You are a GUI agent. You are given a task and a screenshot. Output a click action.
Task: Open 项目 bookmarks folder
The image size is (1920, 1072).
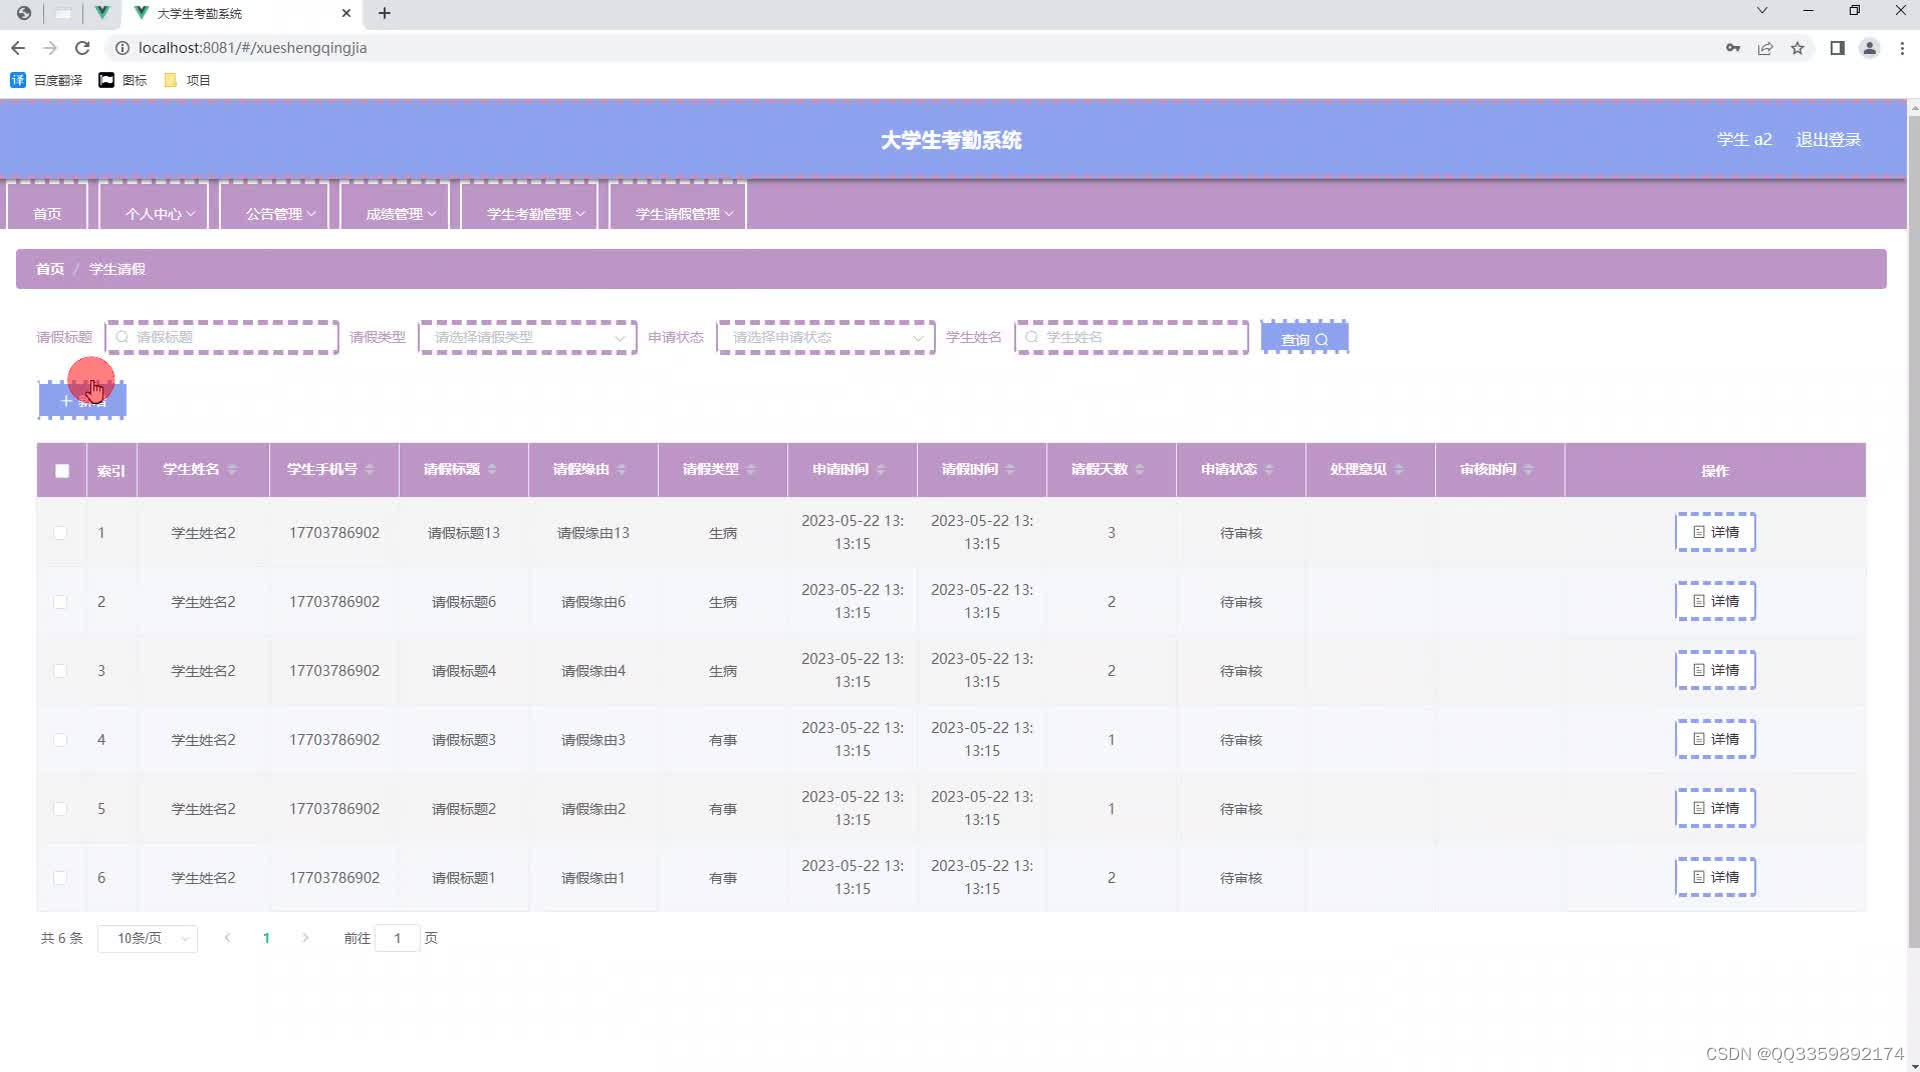point(187,80)
